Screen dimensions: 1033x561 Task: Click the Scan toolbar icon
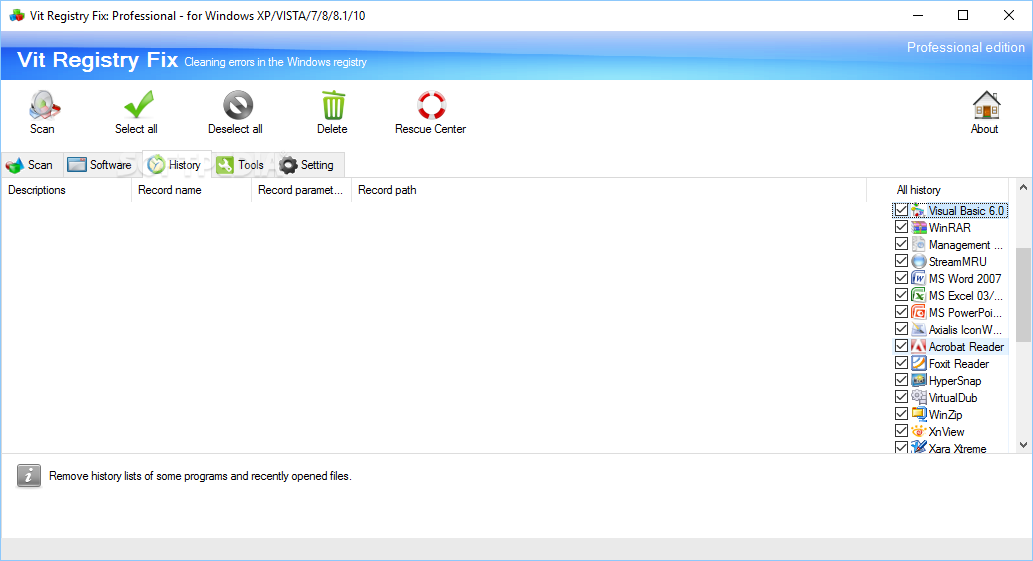[43, 105]
